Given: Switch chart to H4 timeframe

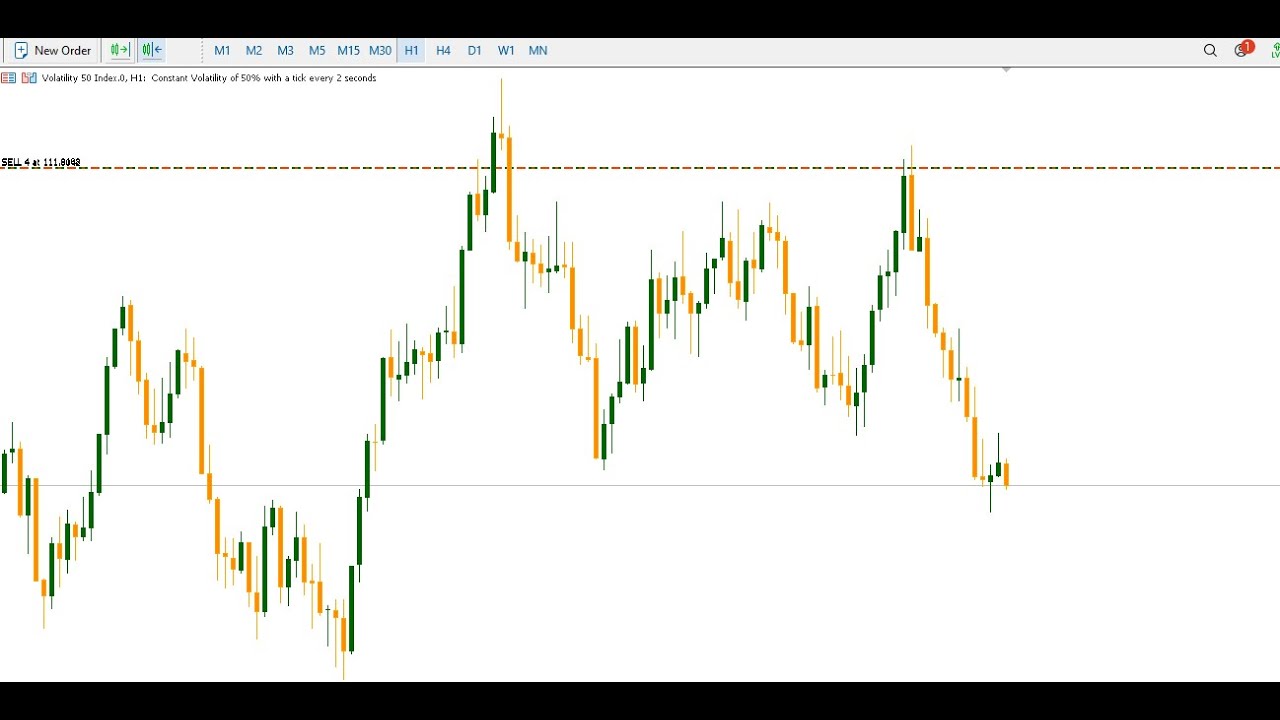Looking at the screenshot, I should pyautogui.click(x=443, y=50).
